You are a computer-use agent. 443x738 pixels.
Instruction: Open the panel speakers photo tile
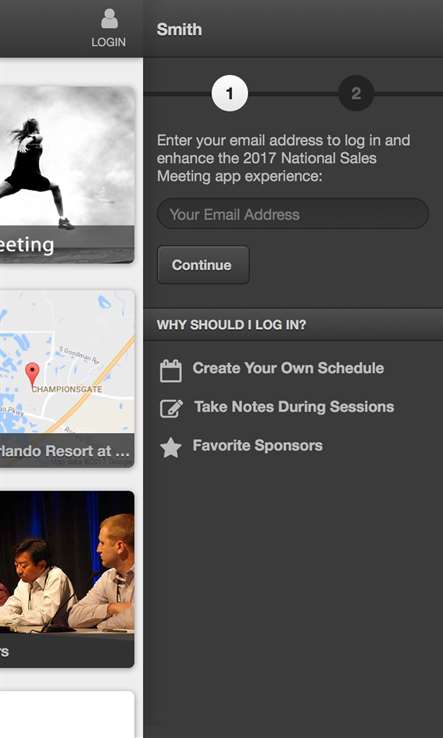(x=67, y=579)
